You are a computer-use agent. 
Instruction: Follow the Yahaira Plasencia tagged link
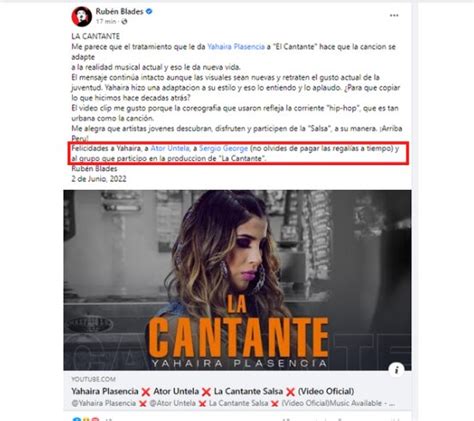pyautogui.click(x=236, y=47)
